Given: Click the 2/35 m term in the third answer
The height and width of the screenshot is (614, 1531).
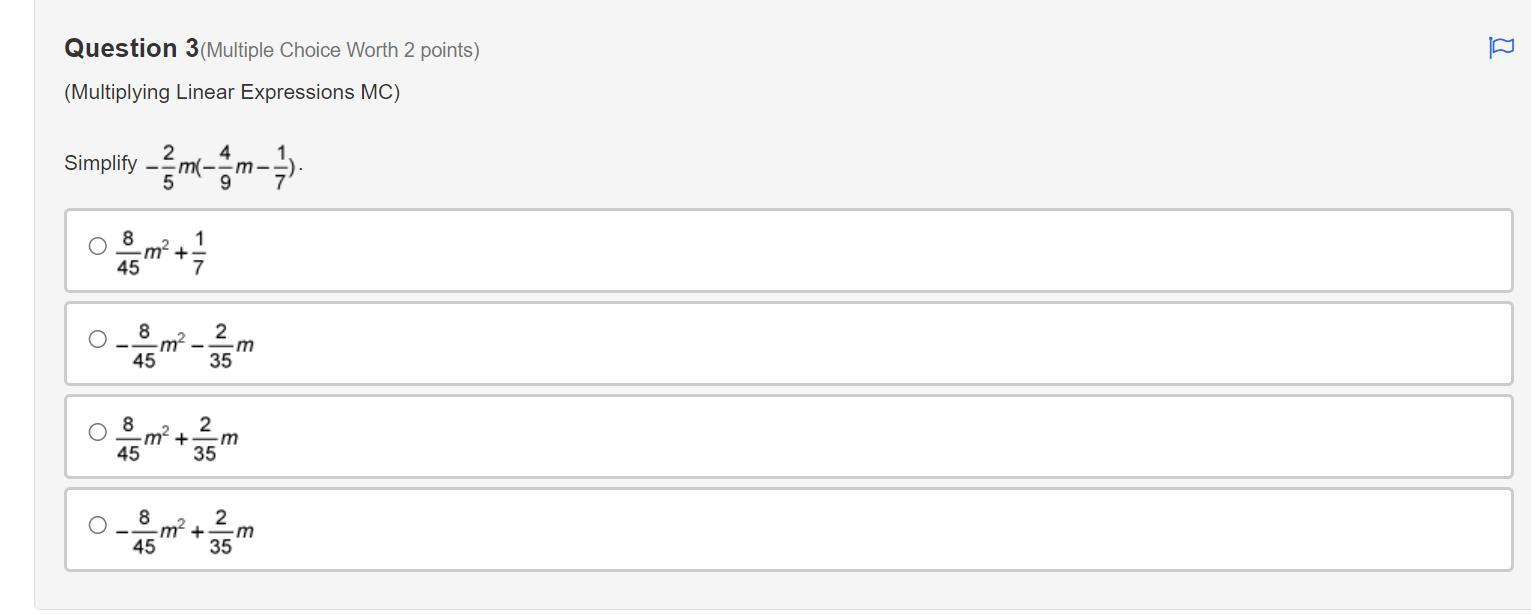Looking at the screenshot, I should pos(214,438).
